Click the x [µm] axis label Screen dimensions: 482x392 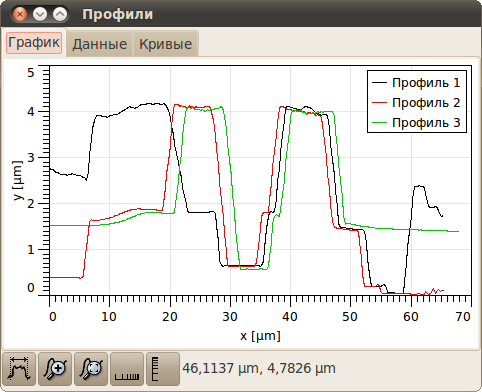(x=260, y=336)
